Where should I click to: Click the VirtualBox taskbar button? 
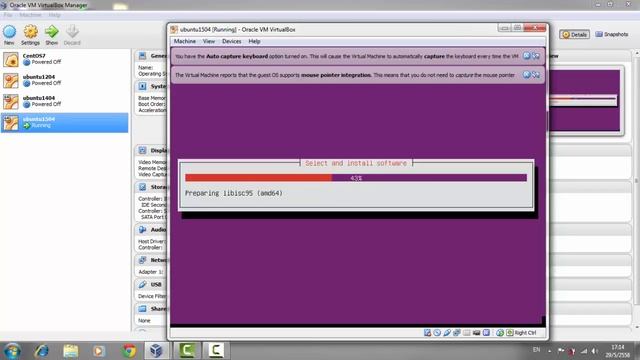[x=156, y=351]
